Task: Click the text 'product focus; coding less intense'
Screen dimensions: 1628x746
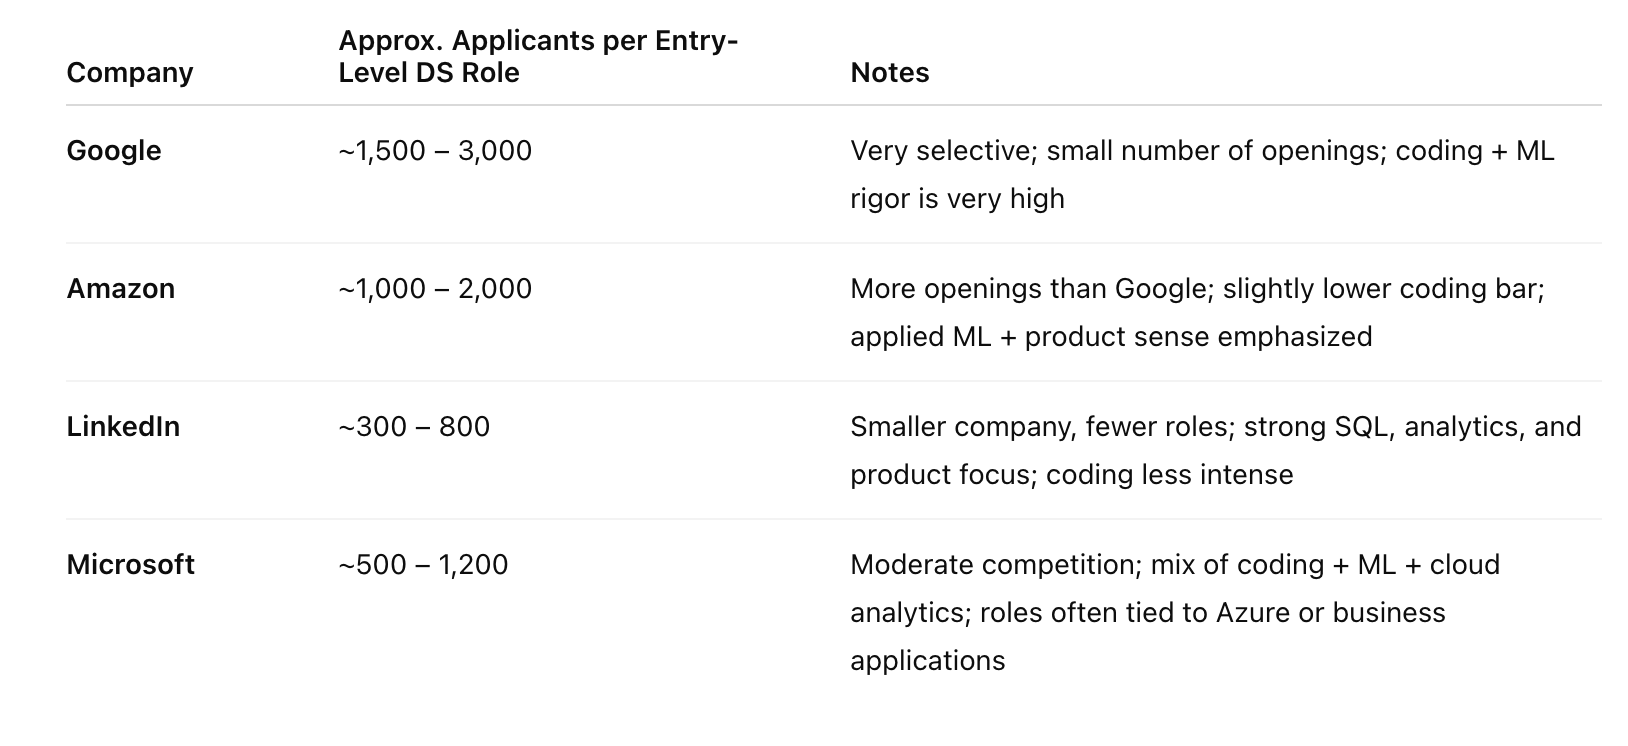Action: pyautogui.click(x=1071, y=475)
